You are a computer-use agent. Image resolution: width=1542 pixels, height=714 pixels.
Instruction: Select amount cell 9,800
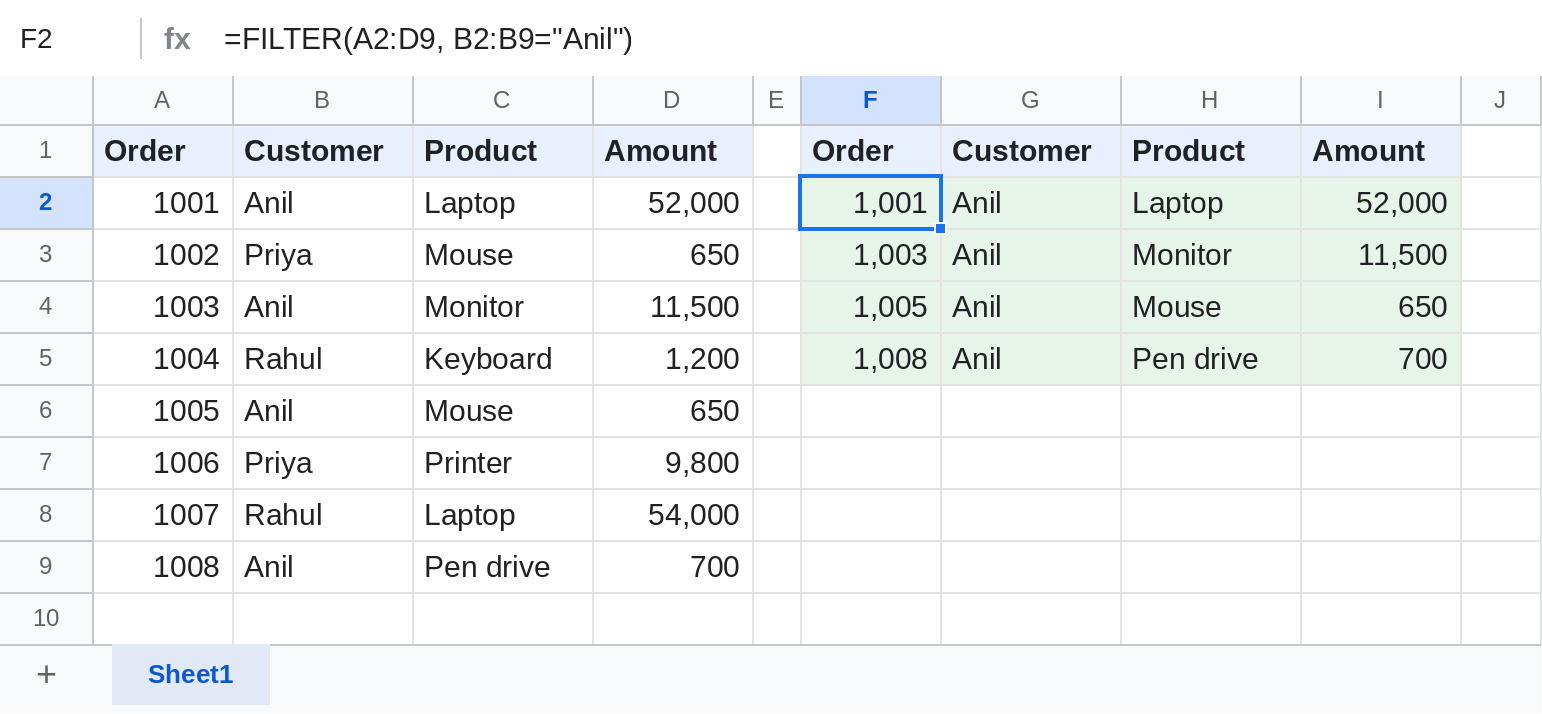click(x=673, y=463)
